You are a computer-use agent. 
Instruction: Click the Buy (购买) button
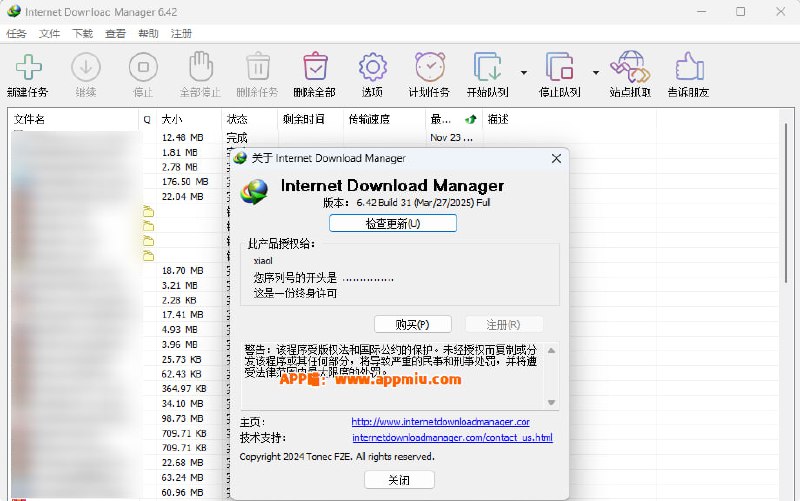click(413, 324)
